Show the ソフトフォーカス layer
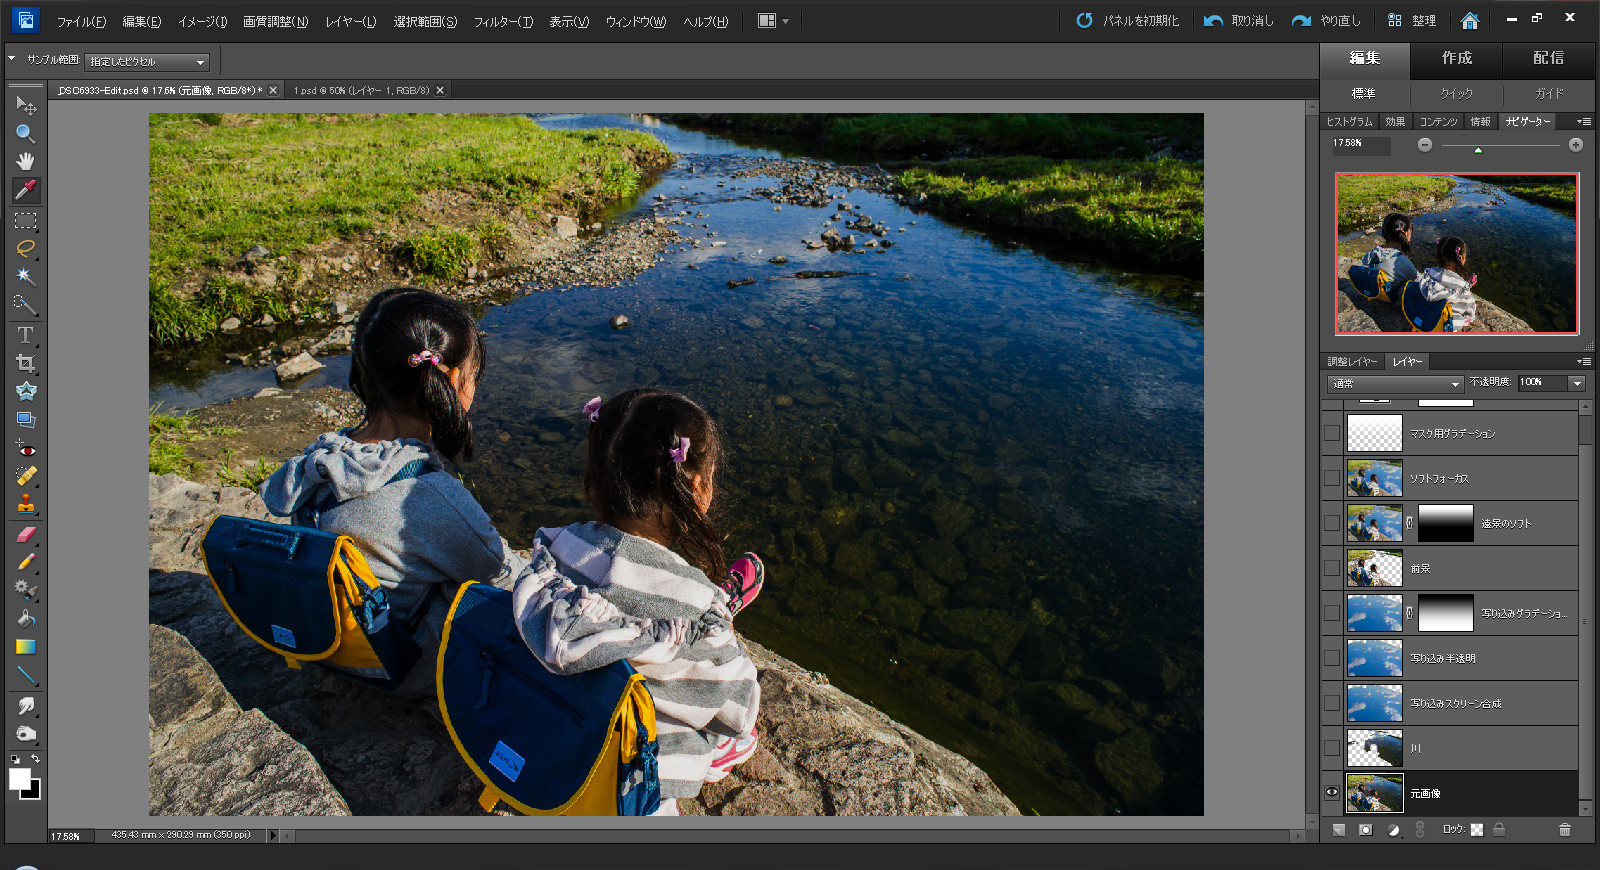The image size is (1600, 870). click(x=1332, y=478)
